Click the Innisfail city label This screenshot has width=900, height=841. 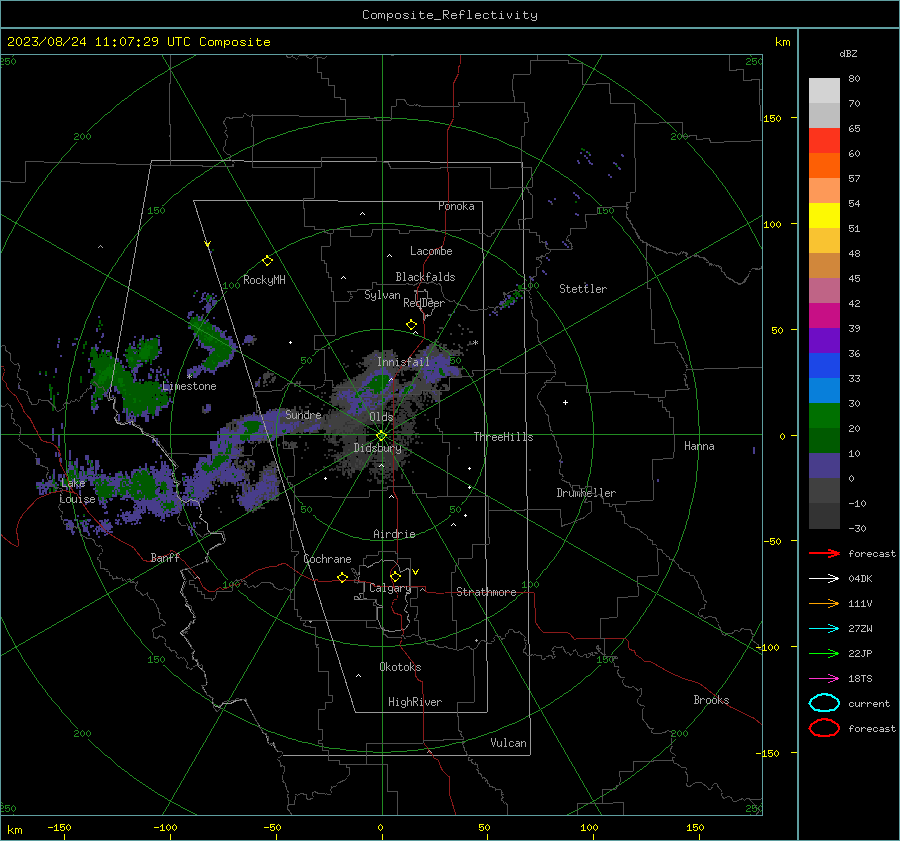click(403, 362)
